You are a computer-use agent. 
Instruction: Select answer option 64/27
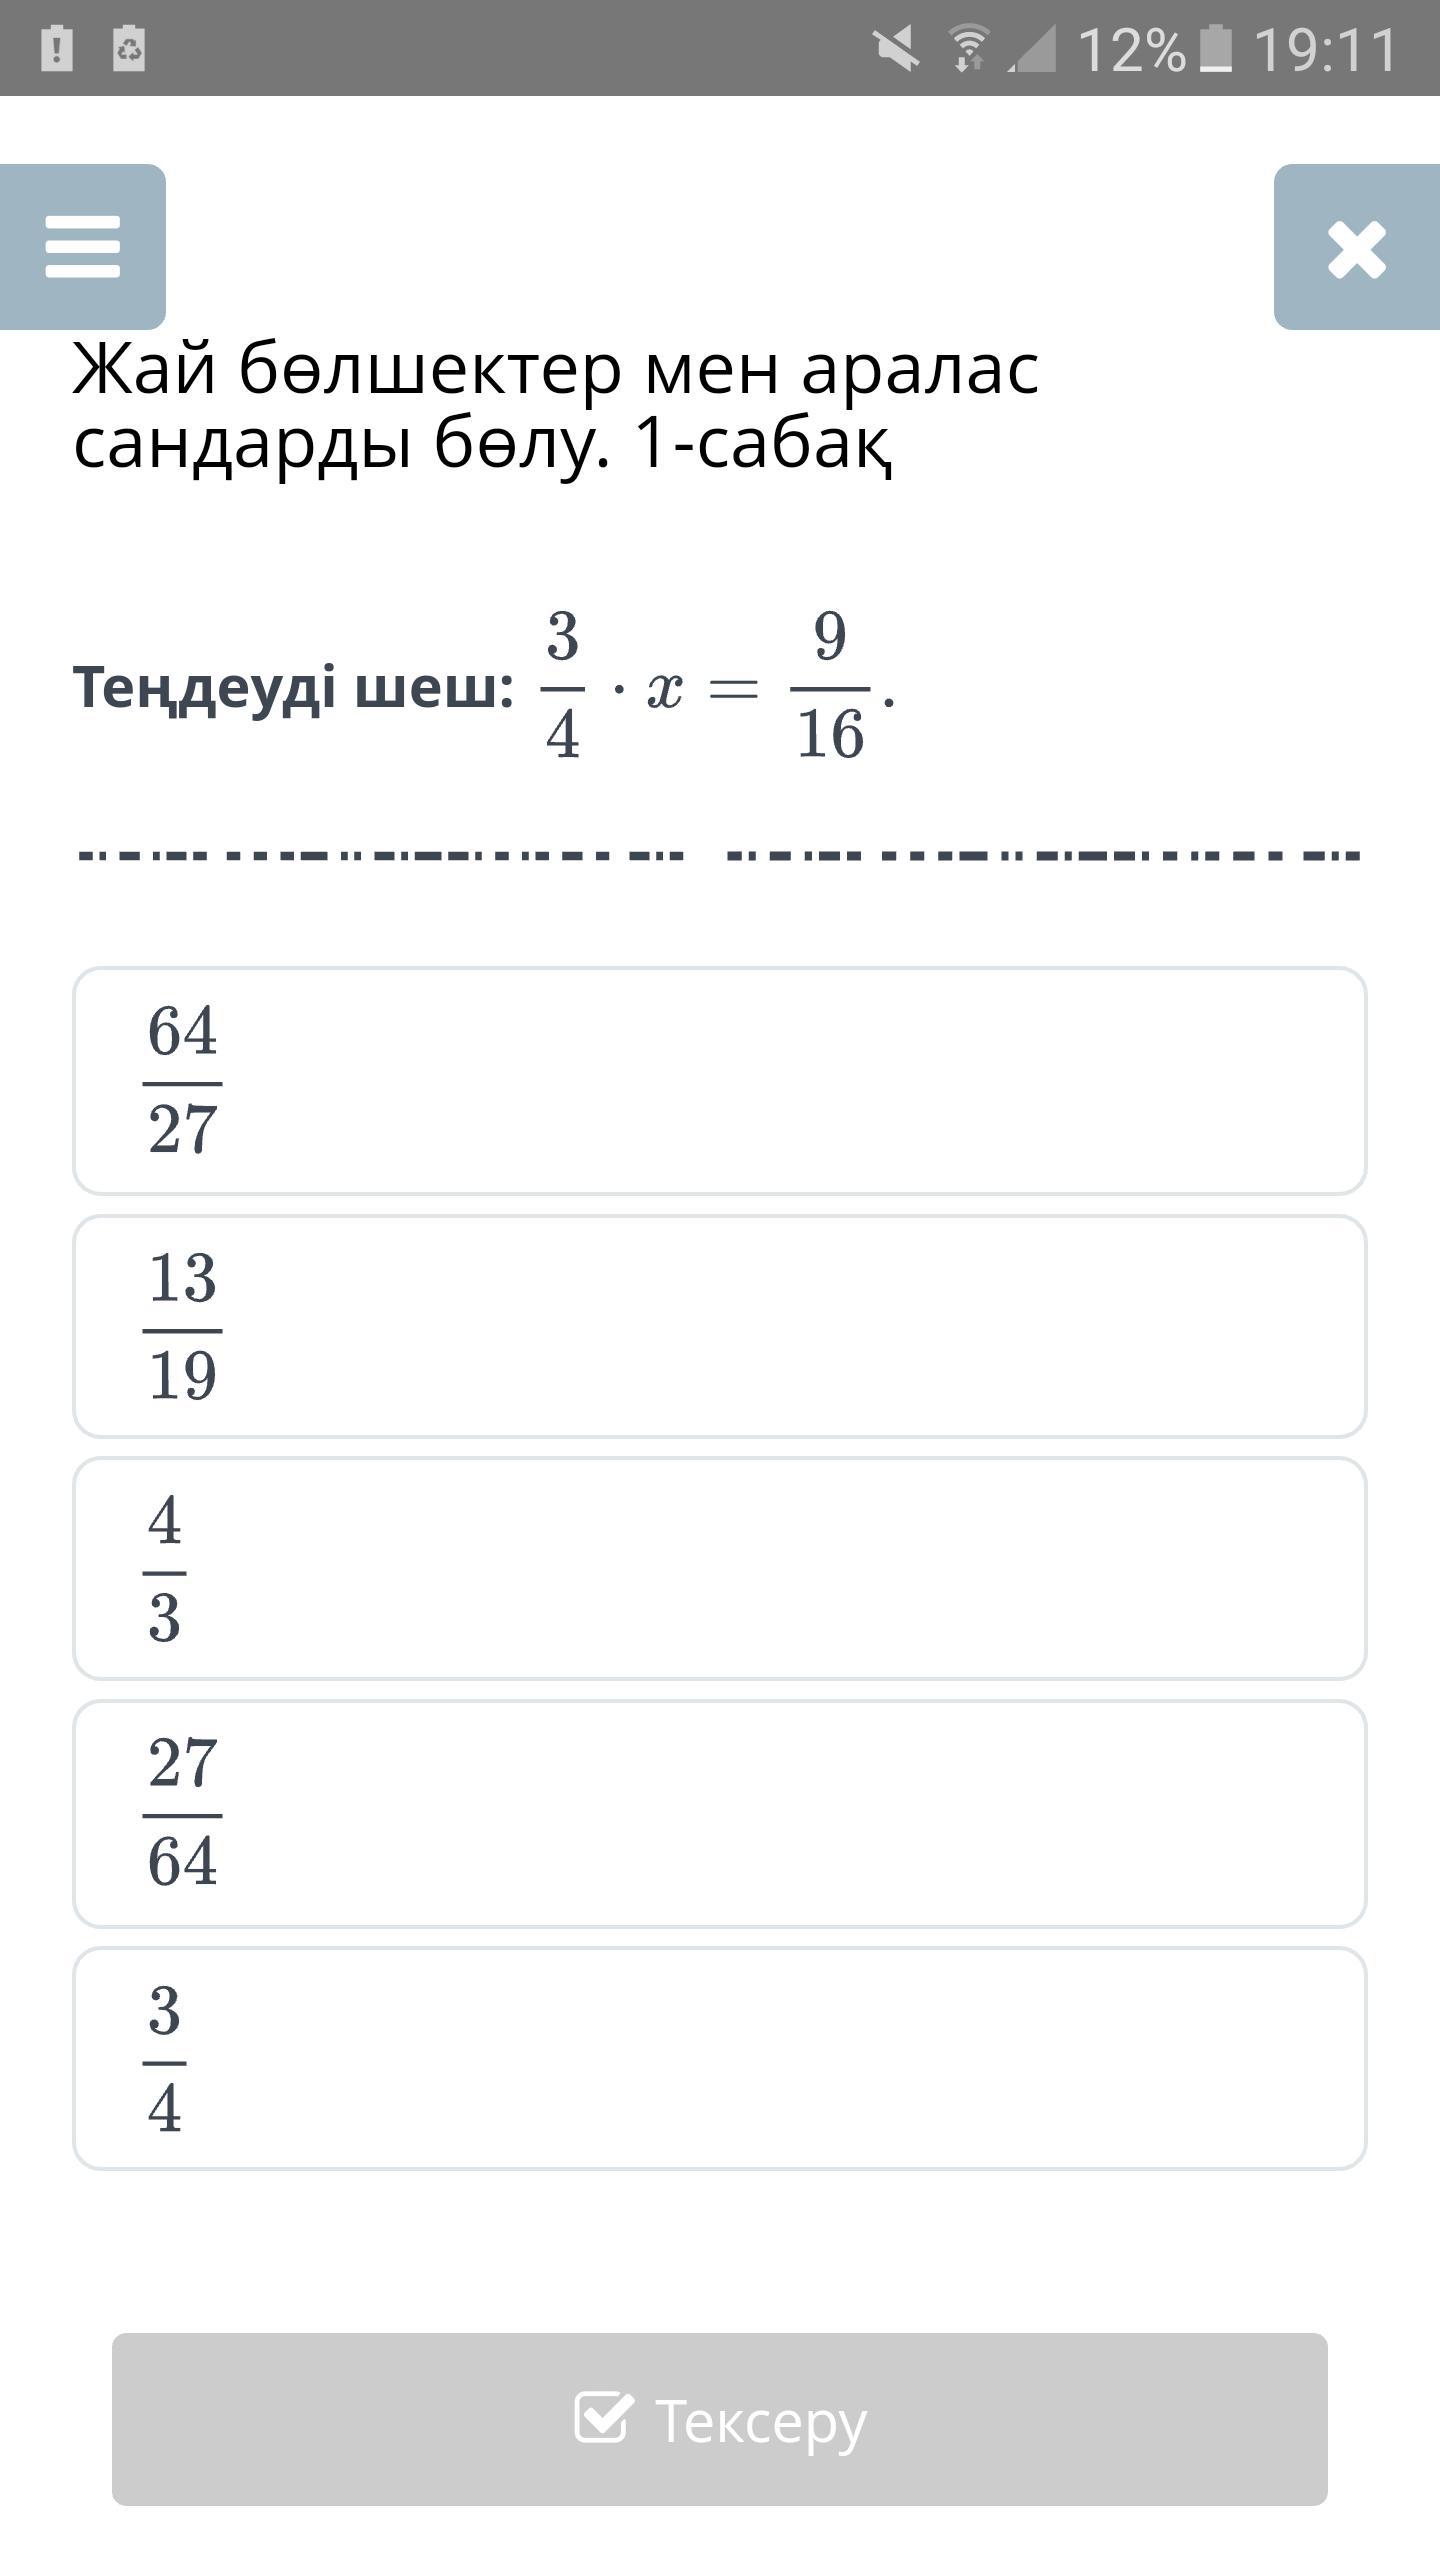click(719, 1080)
